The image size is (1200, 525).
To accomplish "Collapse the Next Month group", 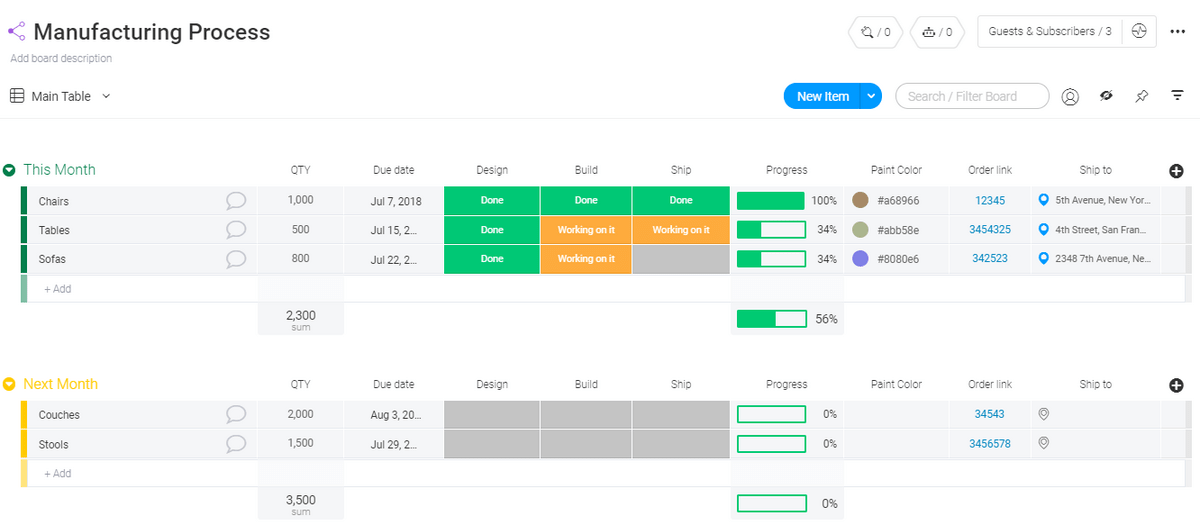I will [x=10, y=385].
